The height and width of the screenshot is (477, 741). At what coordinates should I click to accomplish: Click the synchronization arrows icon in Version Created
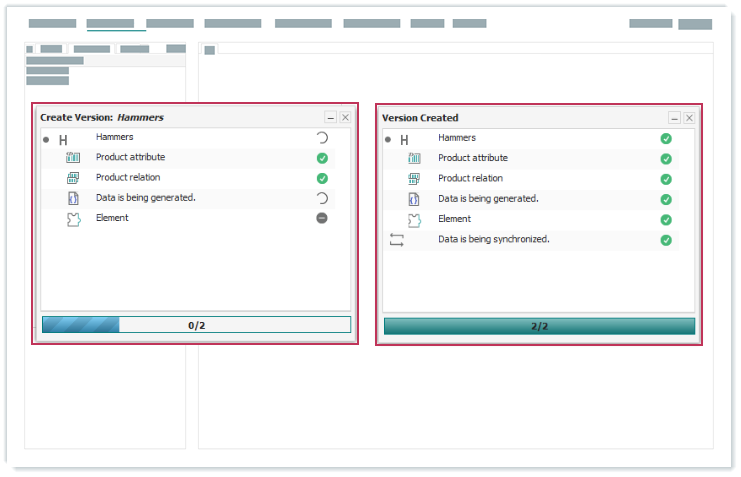tap(396, 240)
